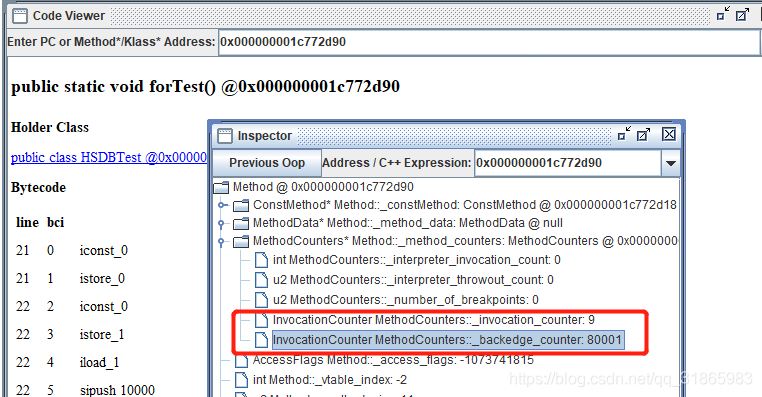Select _number_of_breakpoints: 0 row
The width and height of the screenshot is (762, 397).
(x=405, y=300)
